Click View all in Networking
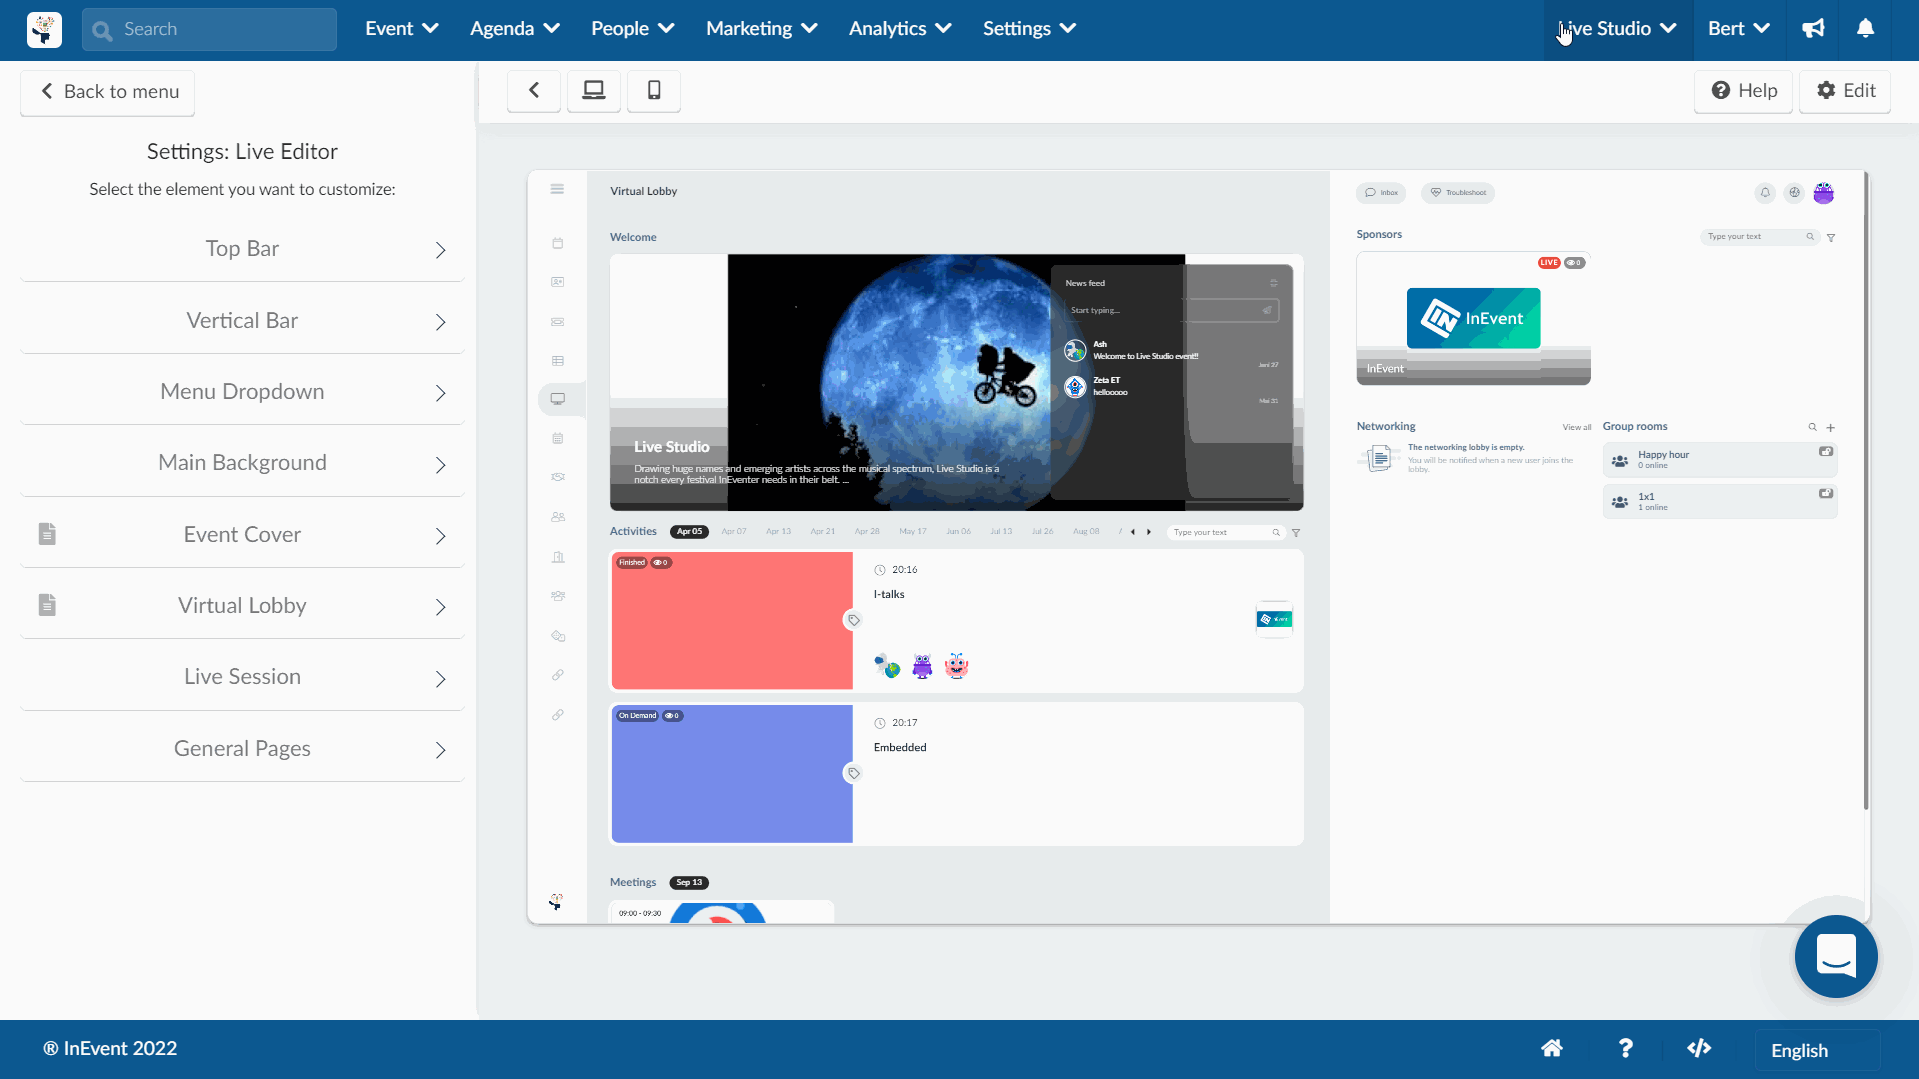The image size is (1919, 1079). pos(1576,427)
